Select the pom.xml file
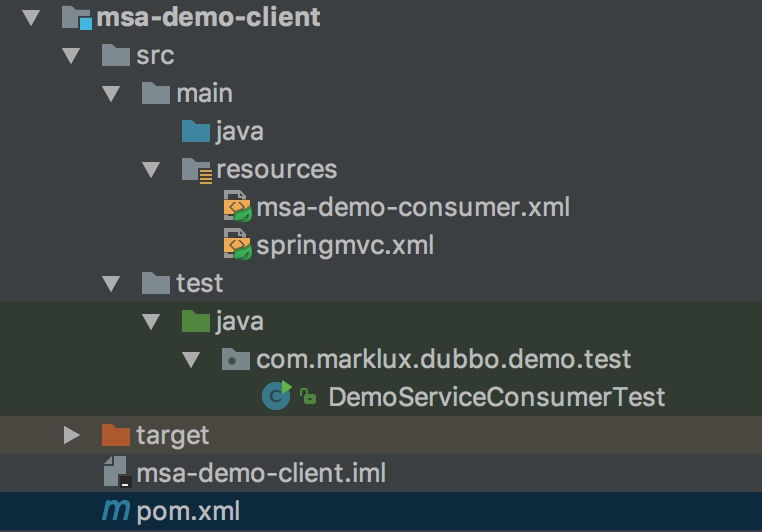The width and height of the screenshot is (762, 532). tap(188, 512)
